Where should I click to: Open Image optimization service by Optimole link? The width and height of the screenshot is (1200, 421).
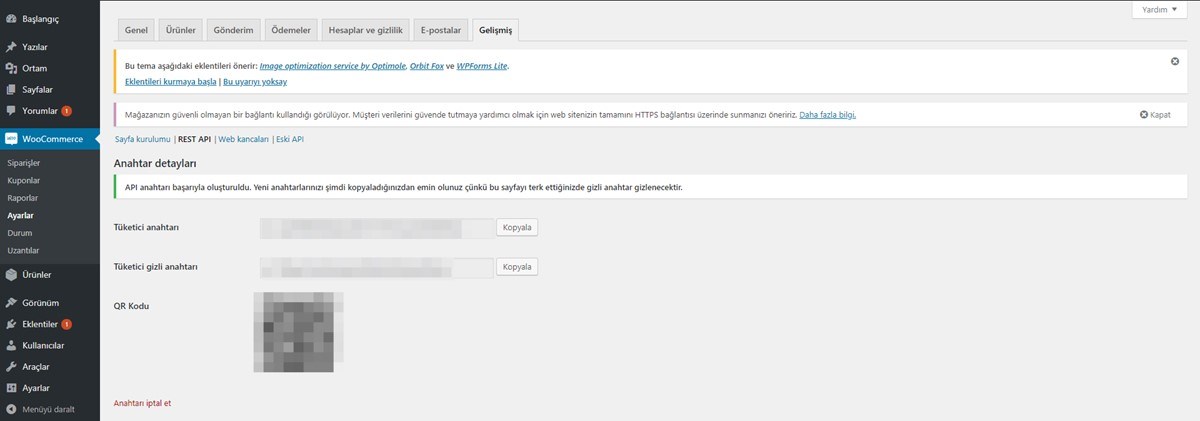click(332, 66)
